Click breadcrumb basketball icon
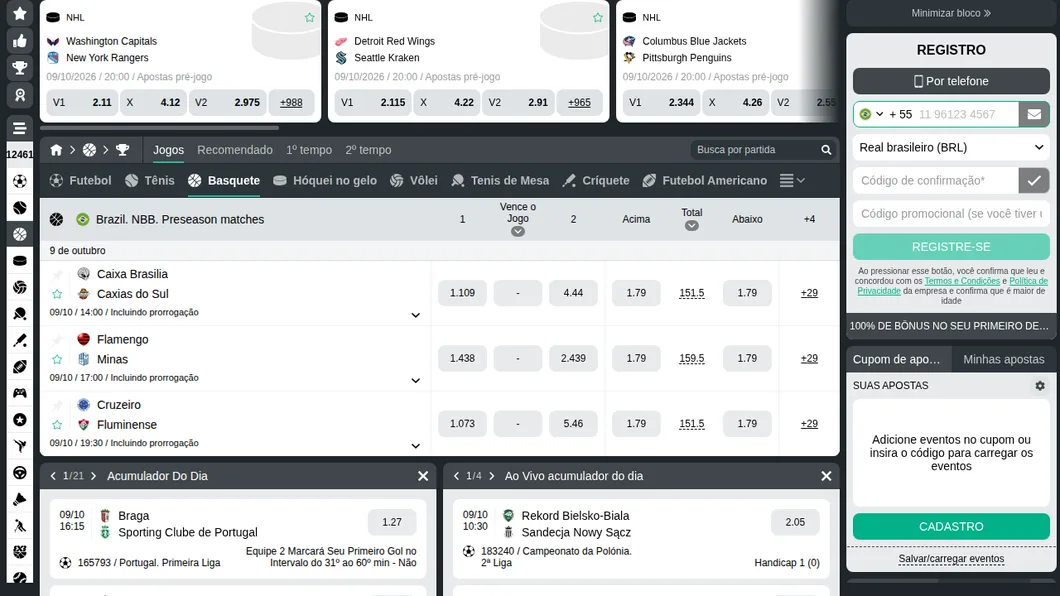Viewport: 1060px width, 596px height. click(x=89, y=150)
